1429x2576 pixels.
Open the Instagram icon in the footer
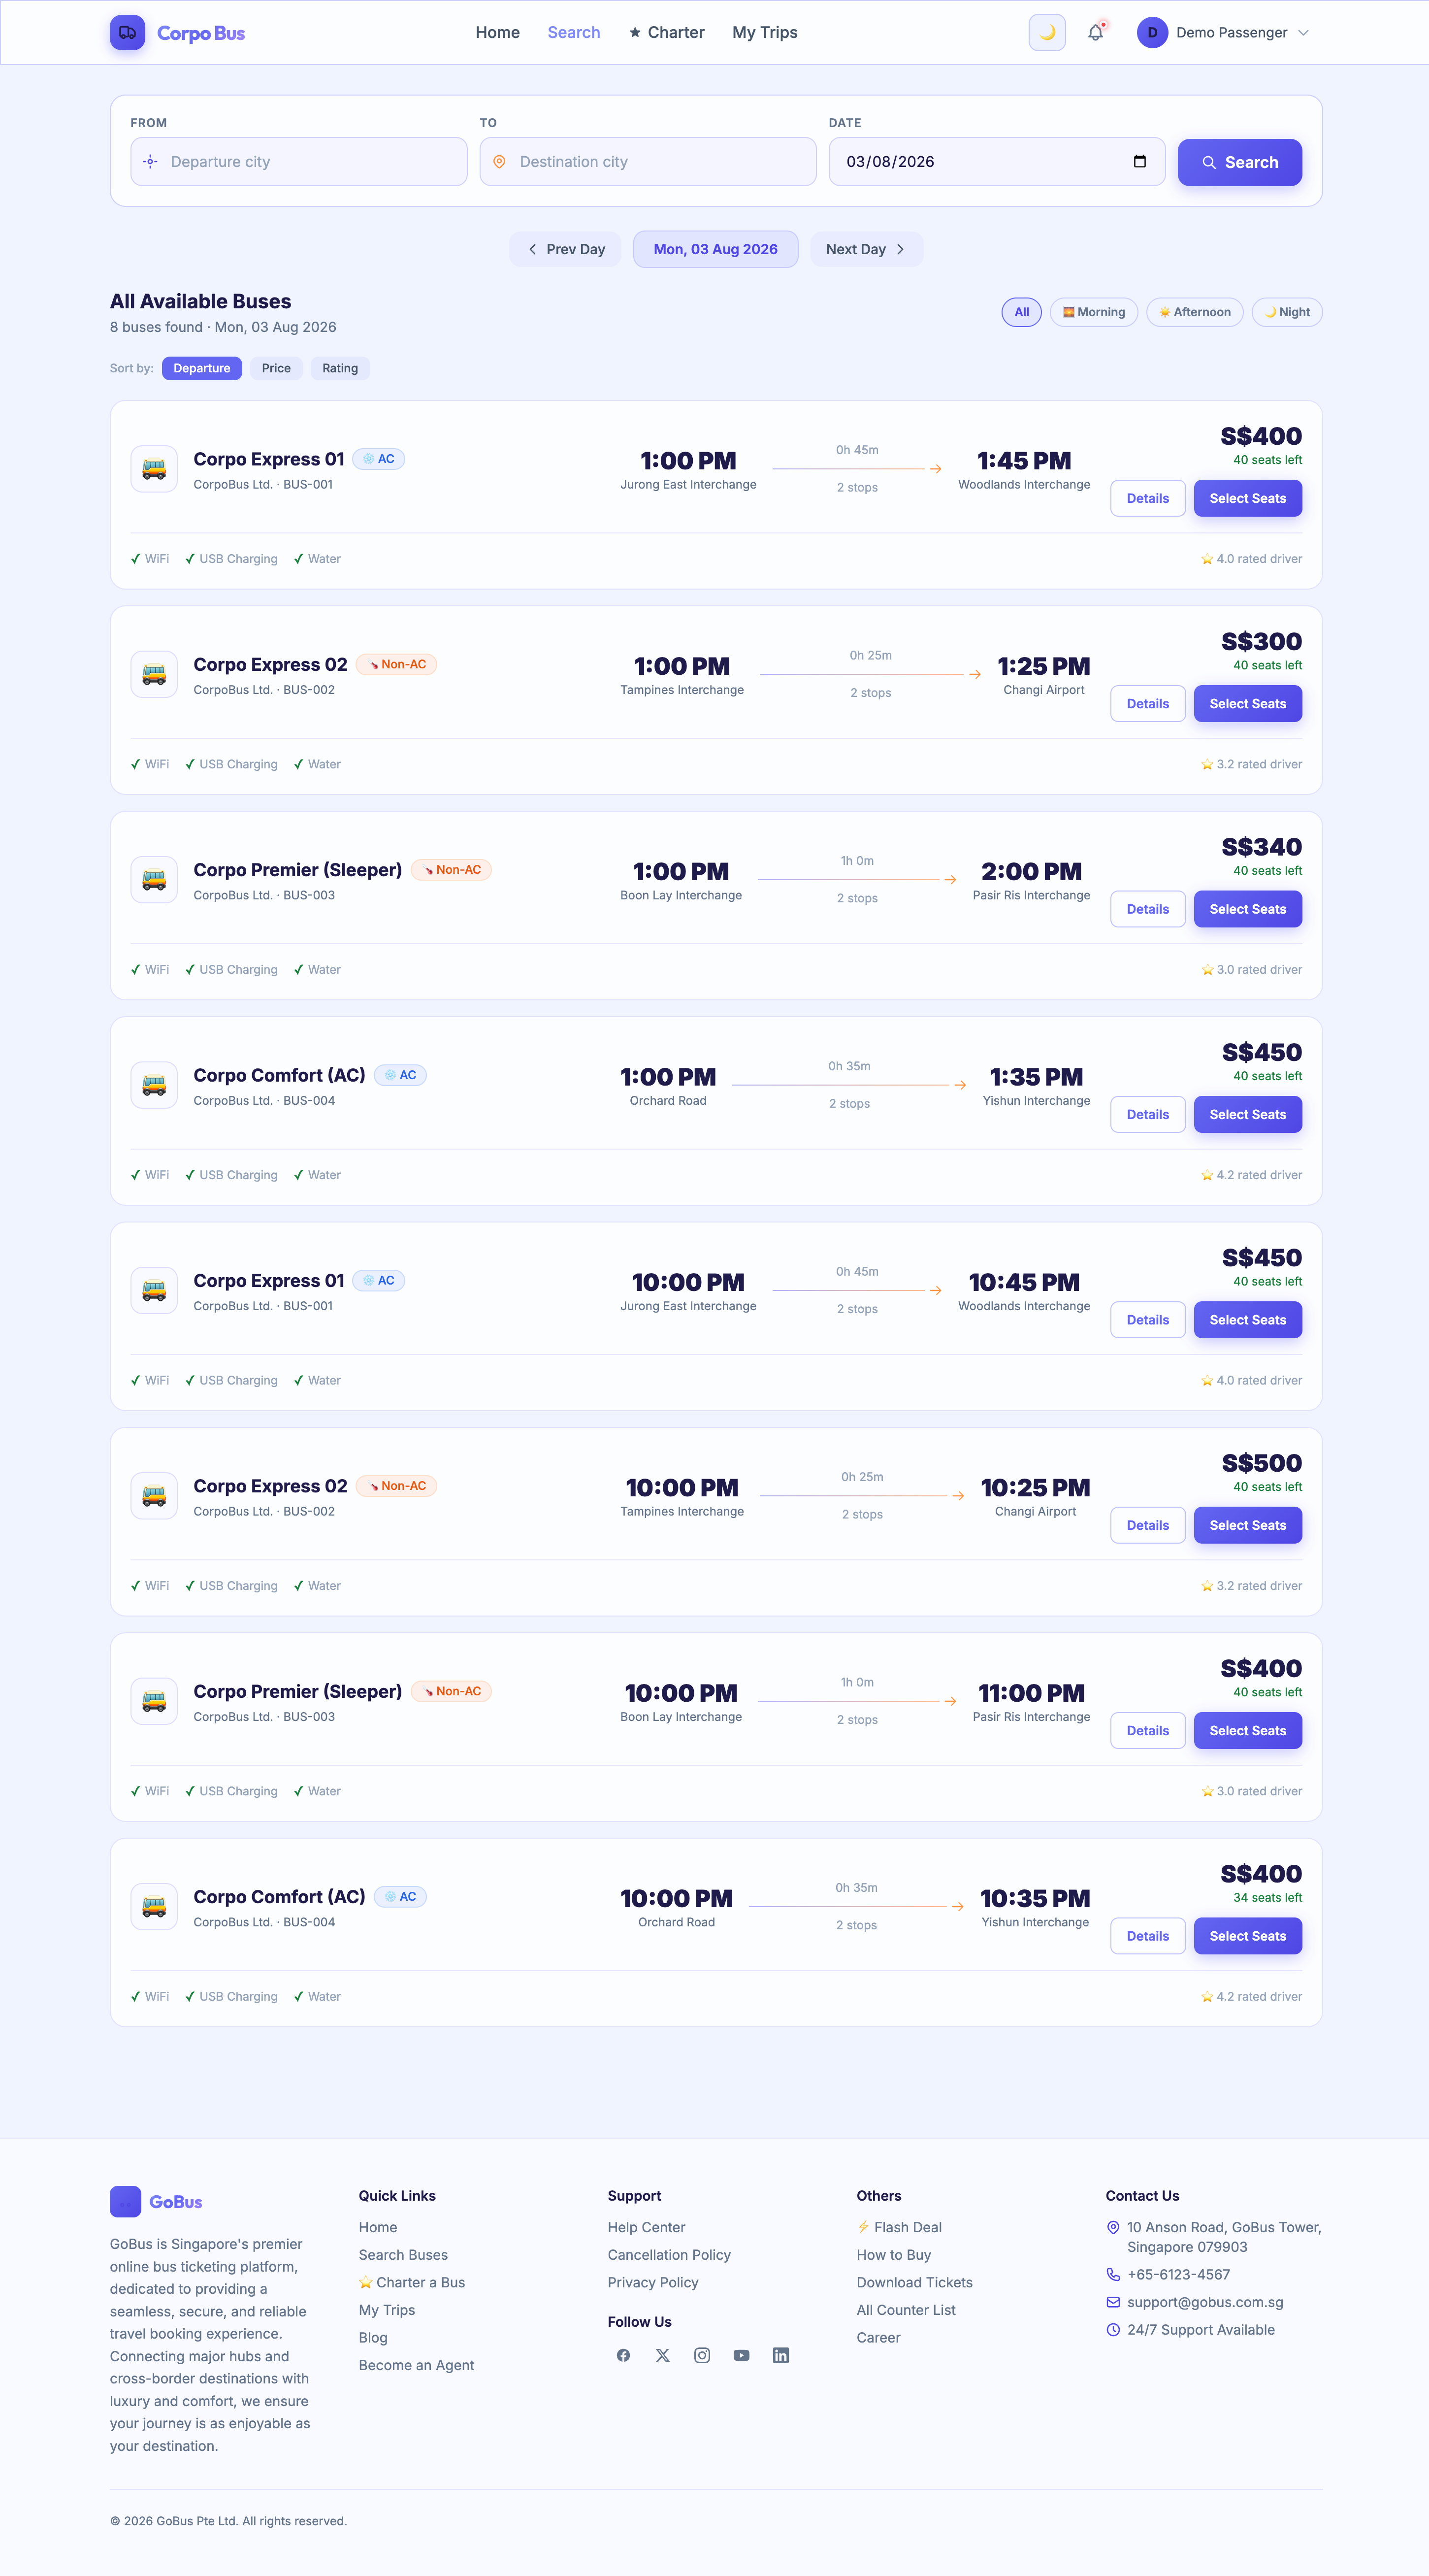(x=702, y=2355)
